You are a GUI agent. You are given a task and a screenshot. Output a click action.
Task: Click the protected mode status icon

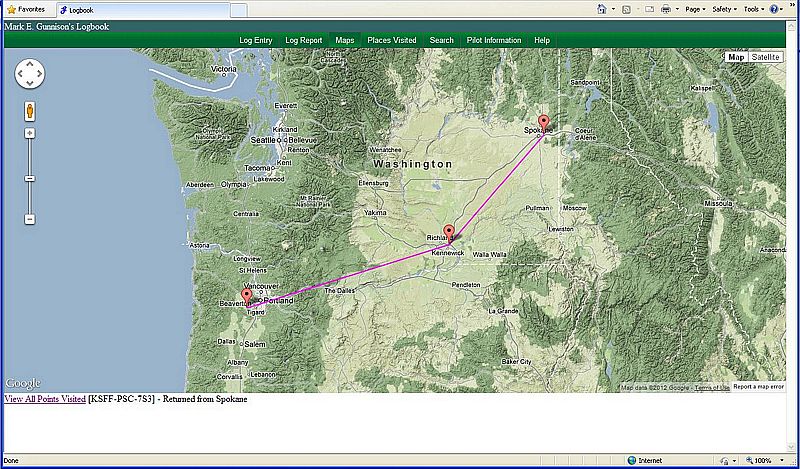coord(724,461)
